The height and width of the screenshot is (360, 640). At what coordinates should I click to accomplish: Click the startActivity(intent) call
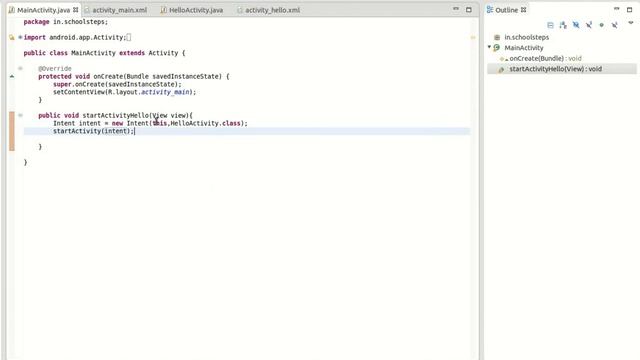[x=92, y=131]
